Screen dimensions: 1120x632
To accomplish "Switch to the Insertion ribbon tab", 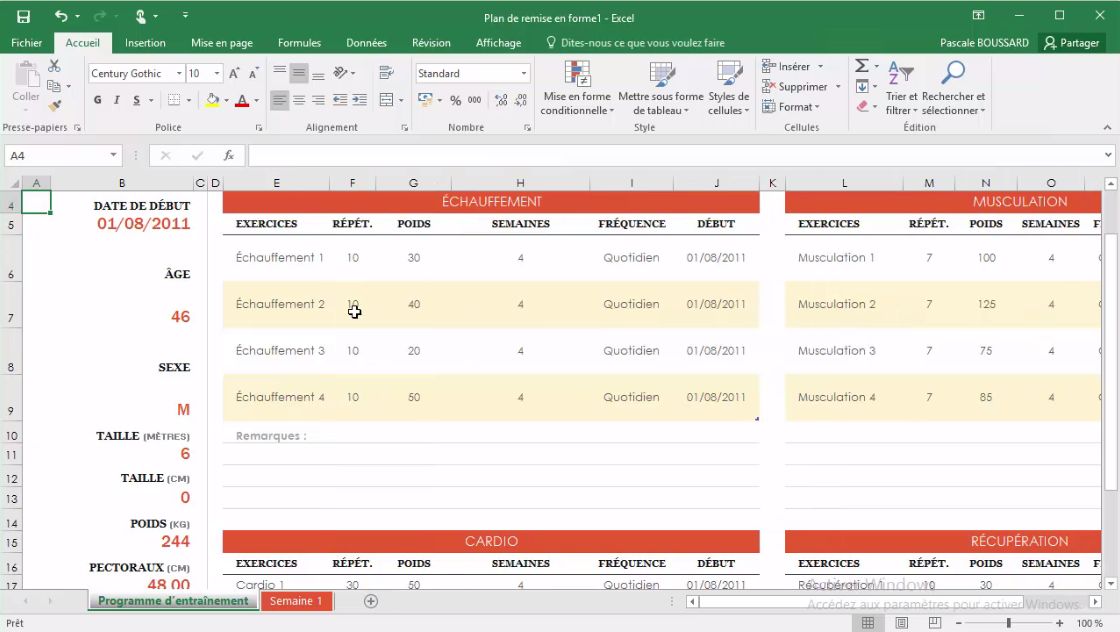I will [145, 42].
